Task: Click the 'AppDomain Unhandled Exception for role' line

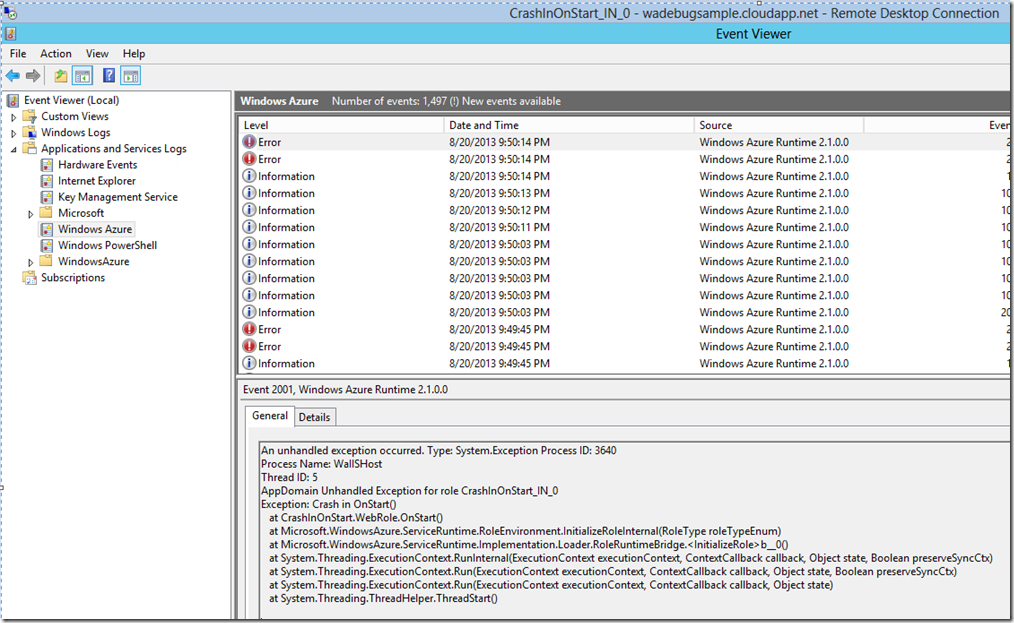Action: click(409, 490)
